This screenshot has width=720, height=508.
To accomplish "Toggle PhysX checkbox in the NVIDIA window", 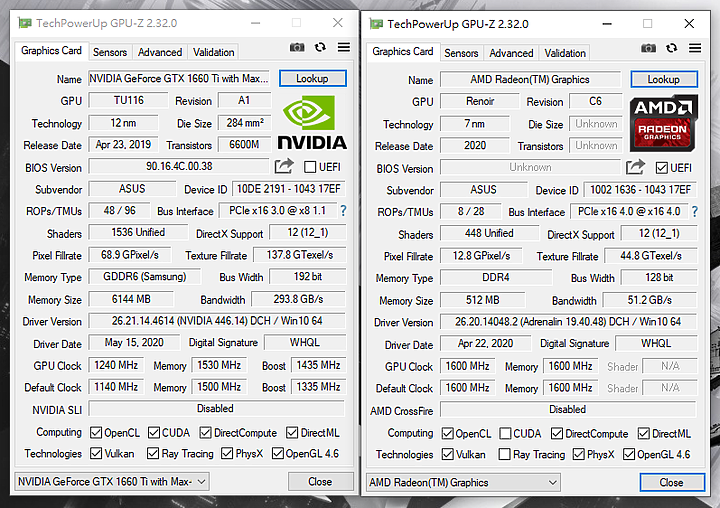I will coord(227,454).
